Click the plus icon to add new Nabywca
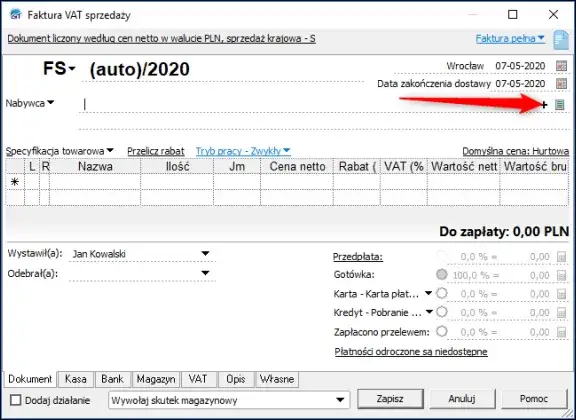The width and height of the screenshot is (576, 420). click(x=544, y=105)
